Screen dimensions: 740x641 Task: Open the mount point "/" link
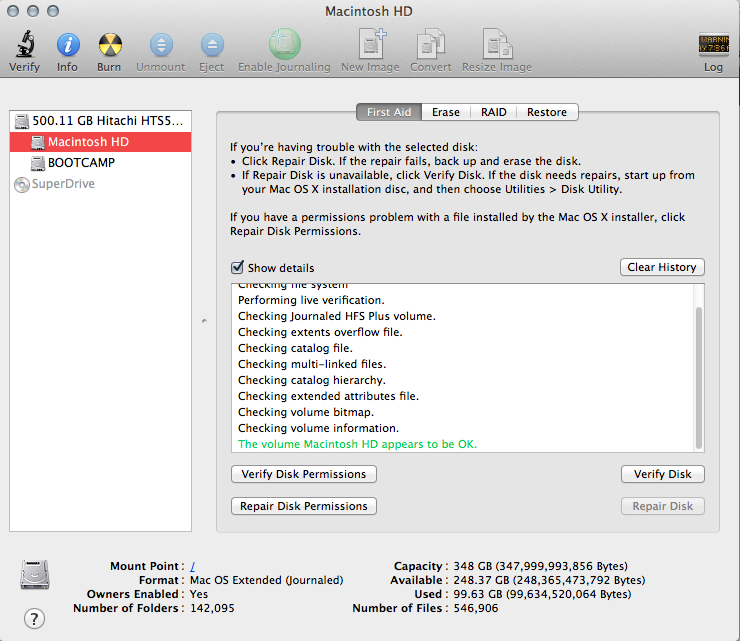click(x=193, y=566)
